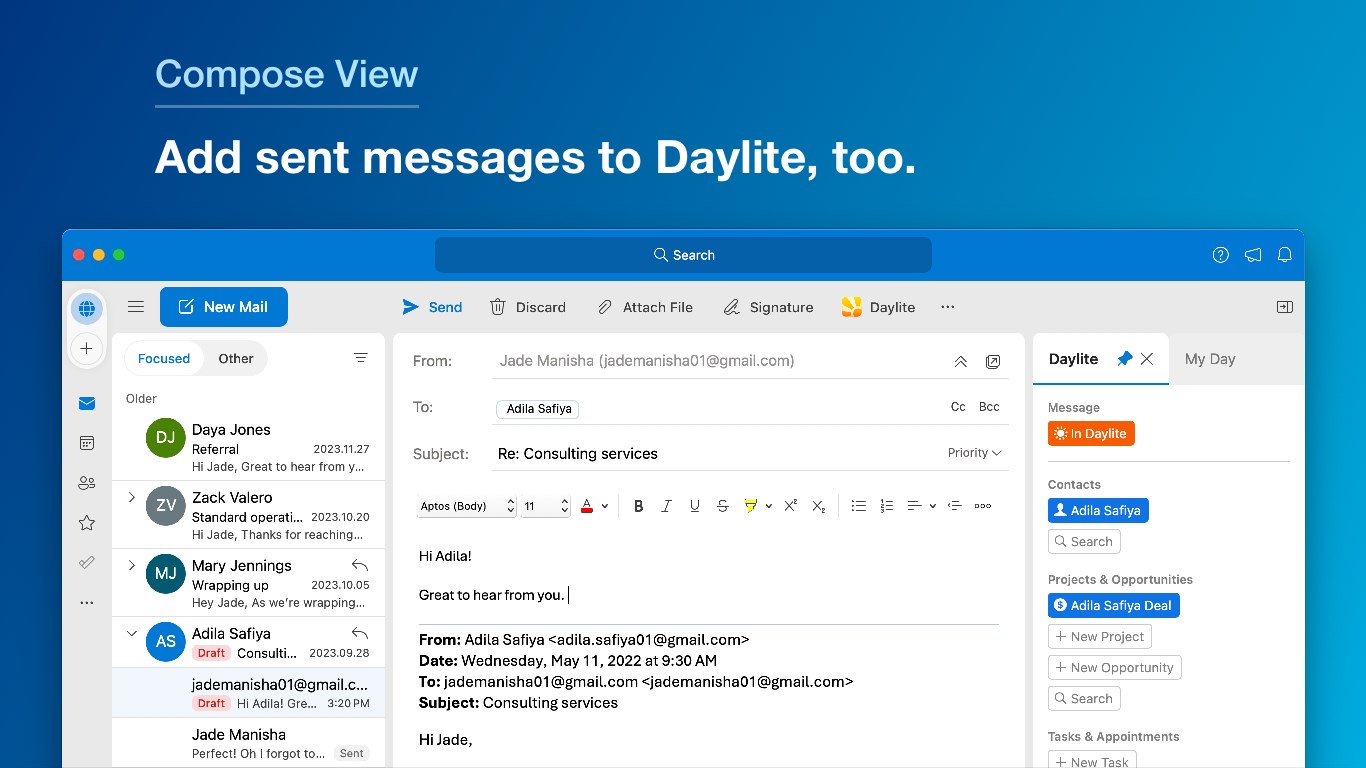This screenshot has height=768, width=1366.
Task: Toggle the hamburger navigation menu
Action: (136, 307)
